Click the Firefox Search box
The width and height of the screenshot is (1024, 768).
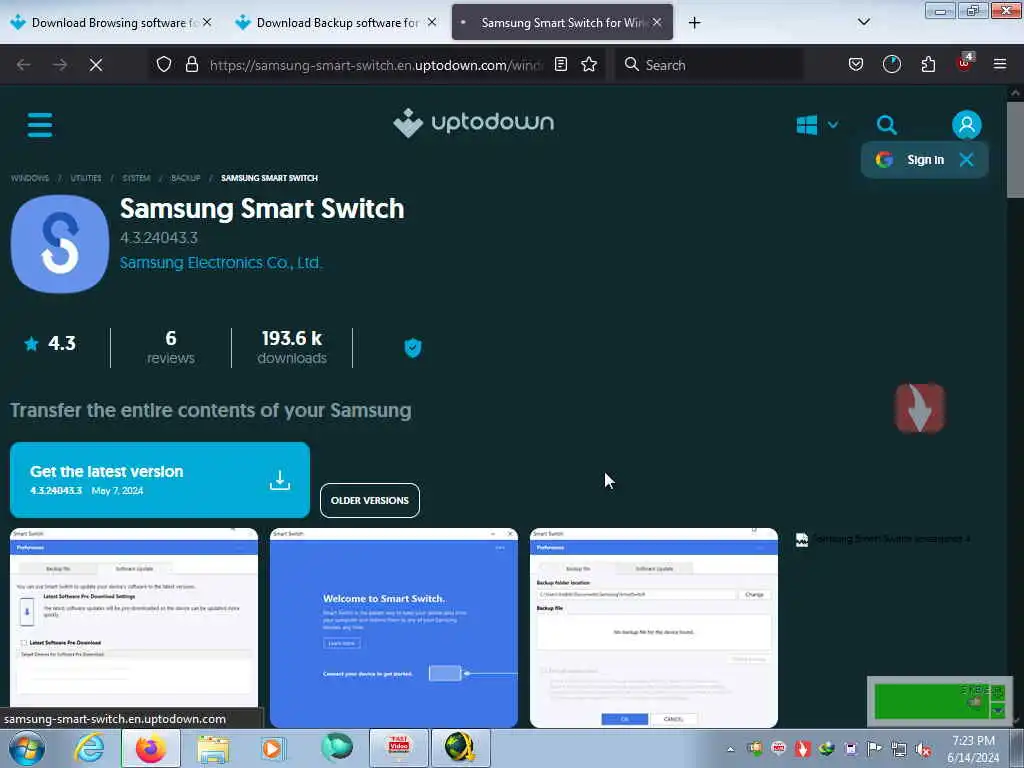709,65
